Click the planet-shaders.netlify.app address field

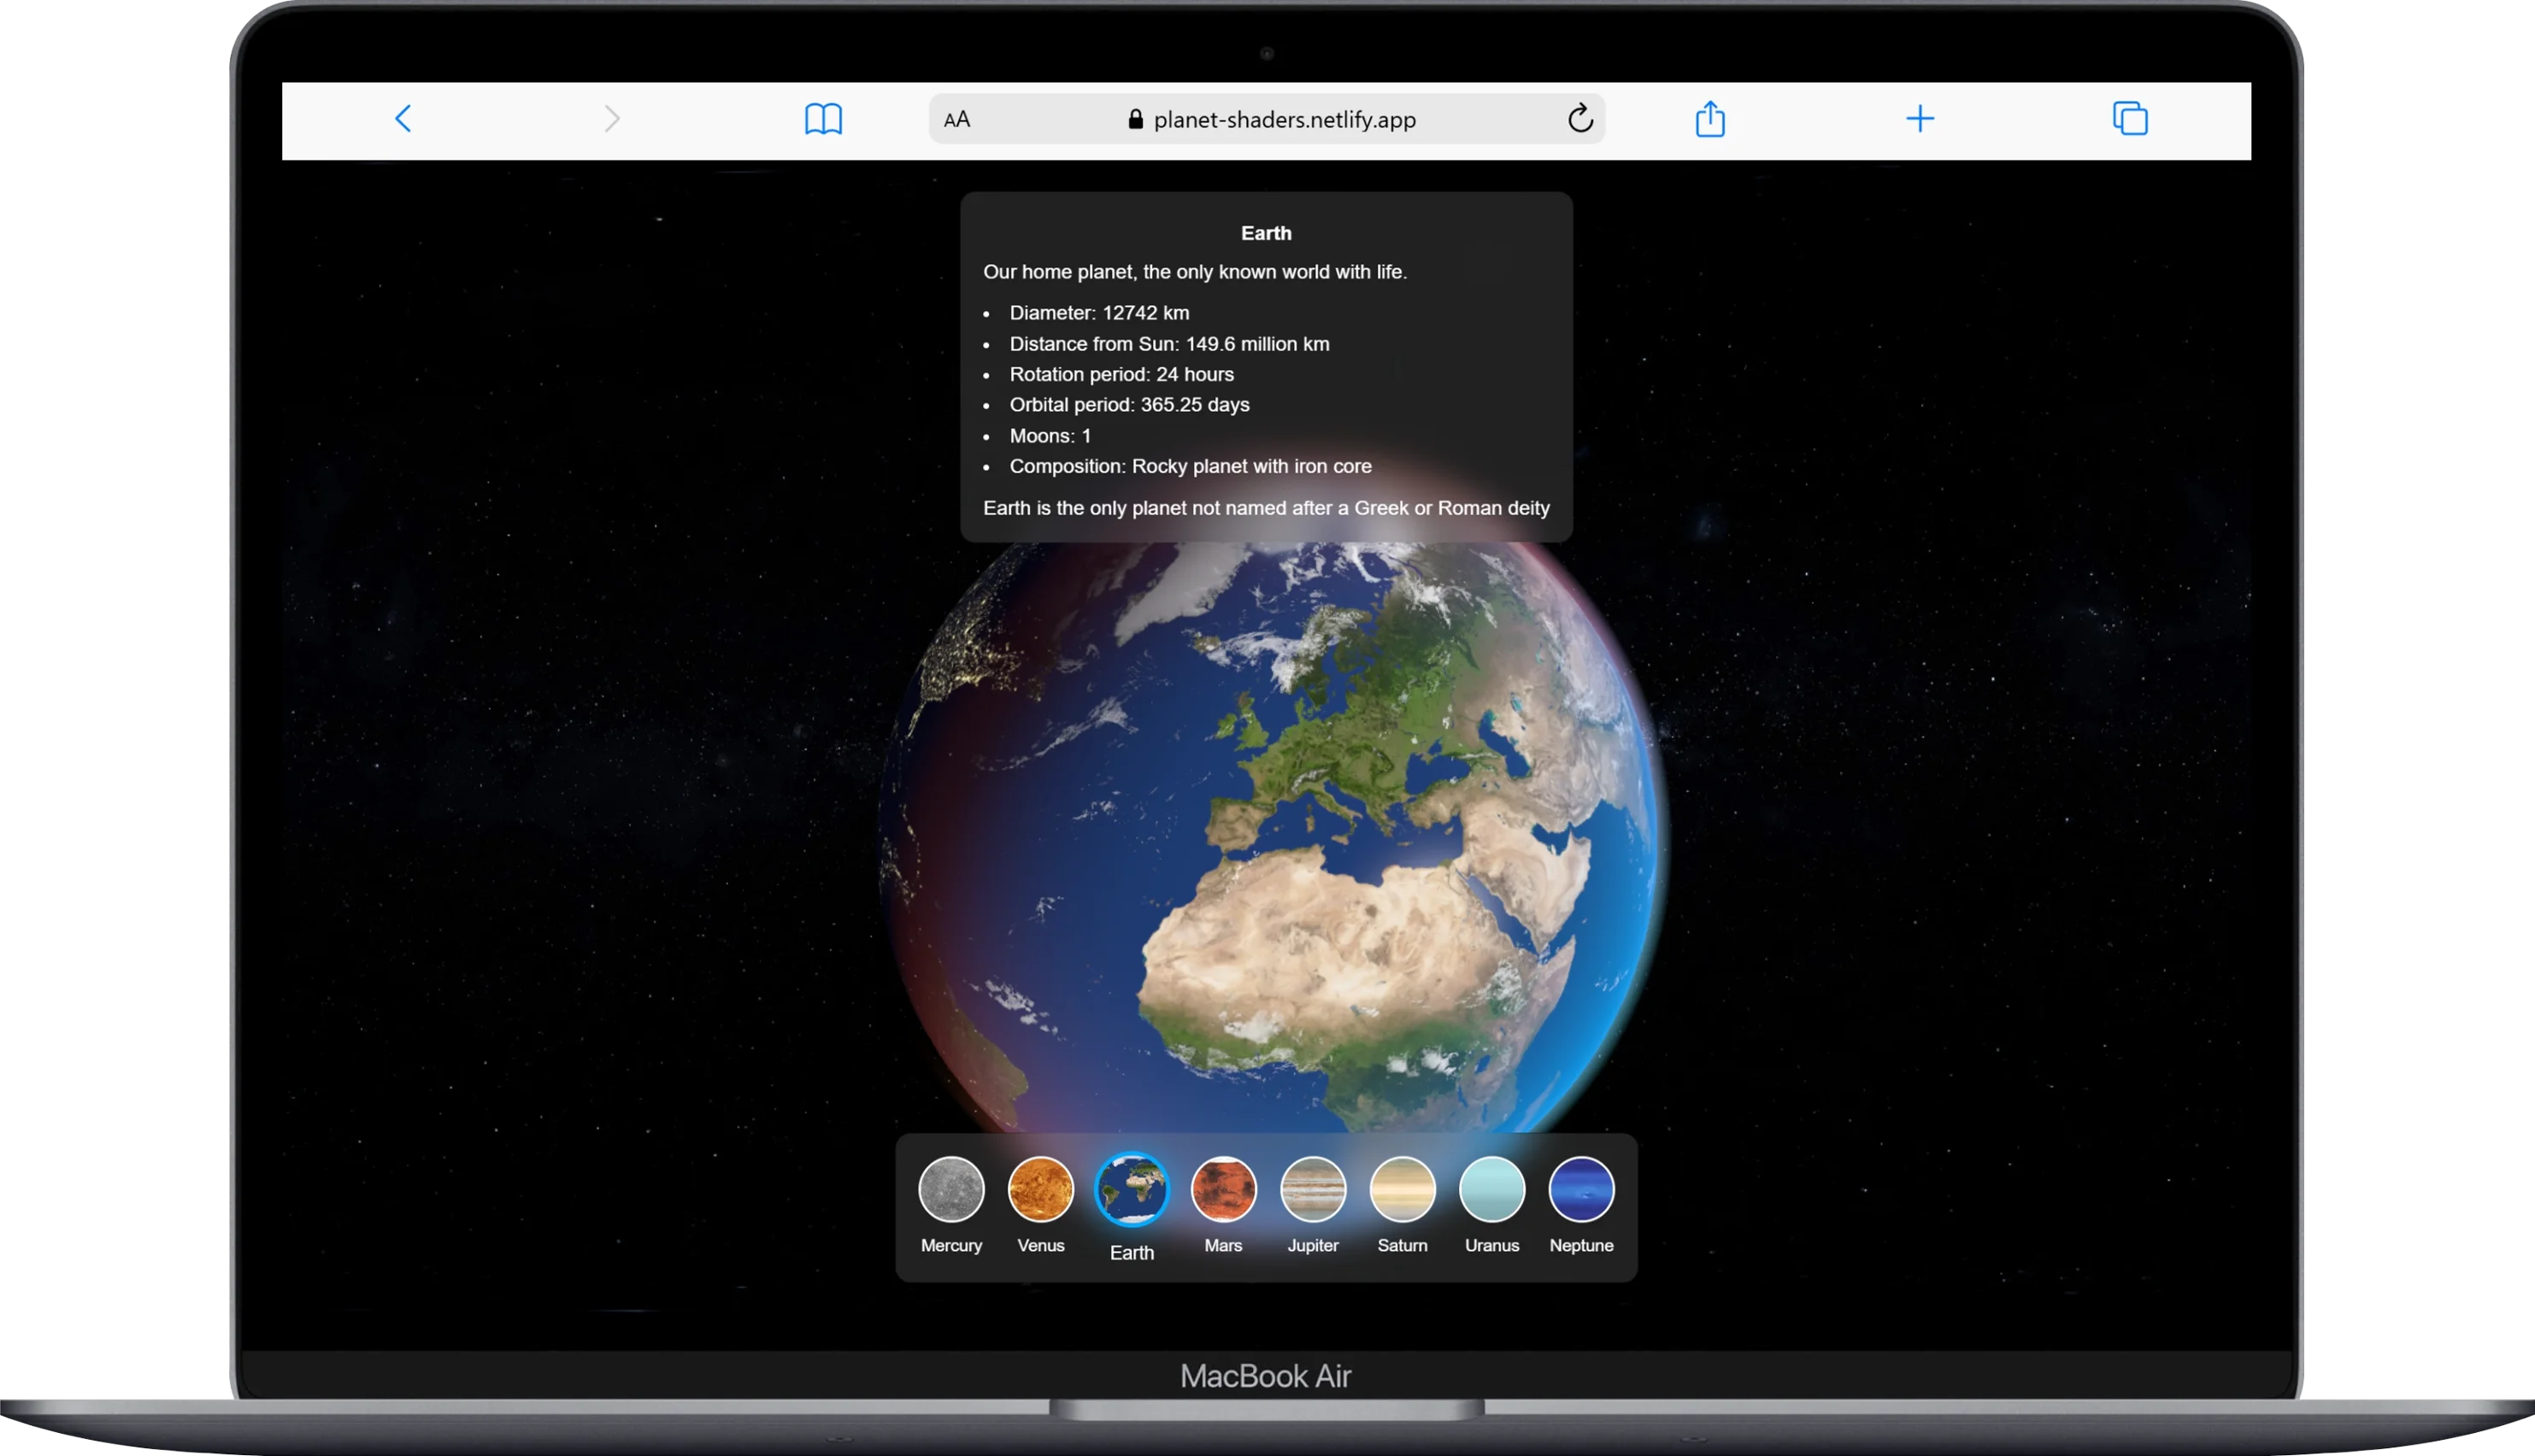point(1284,120)
